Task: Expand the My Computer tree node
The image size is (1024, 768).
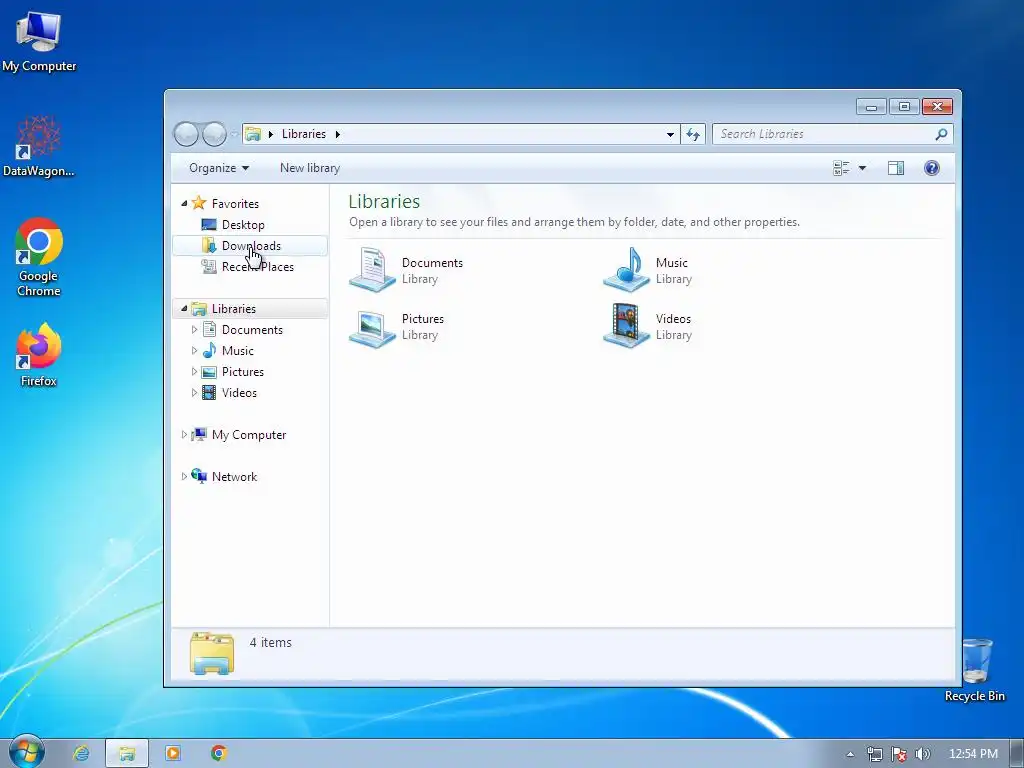Action: 184,434
